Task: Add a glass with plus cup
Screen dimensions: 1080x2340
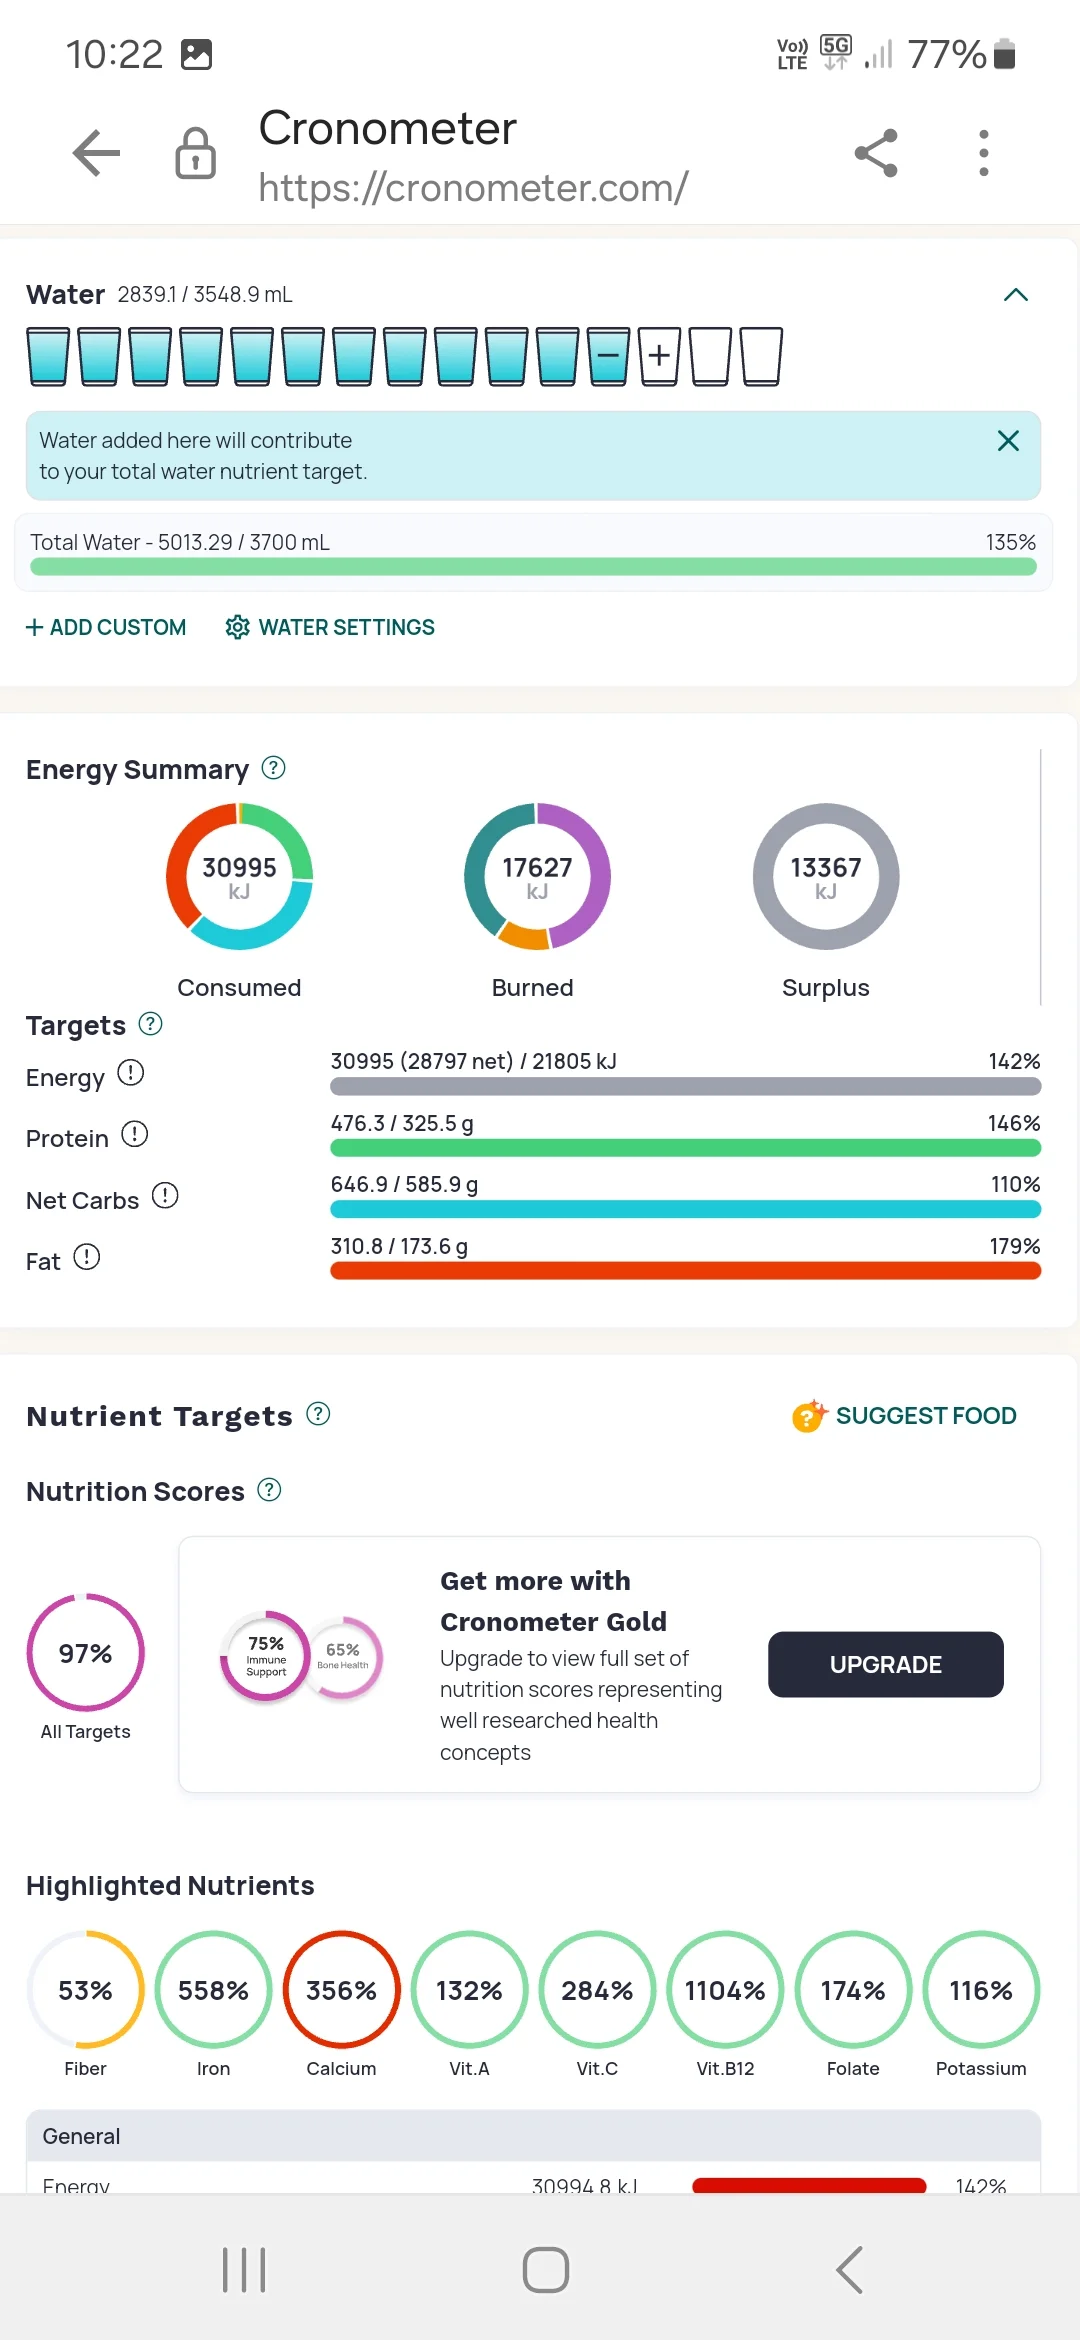Action: pos(659,356)
